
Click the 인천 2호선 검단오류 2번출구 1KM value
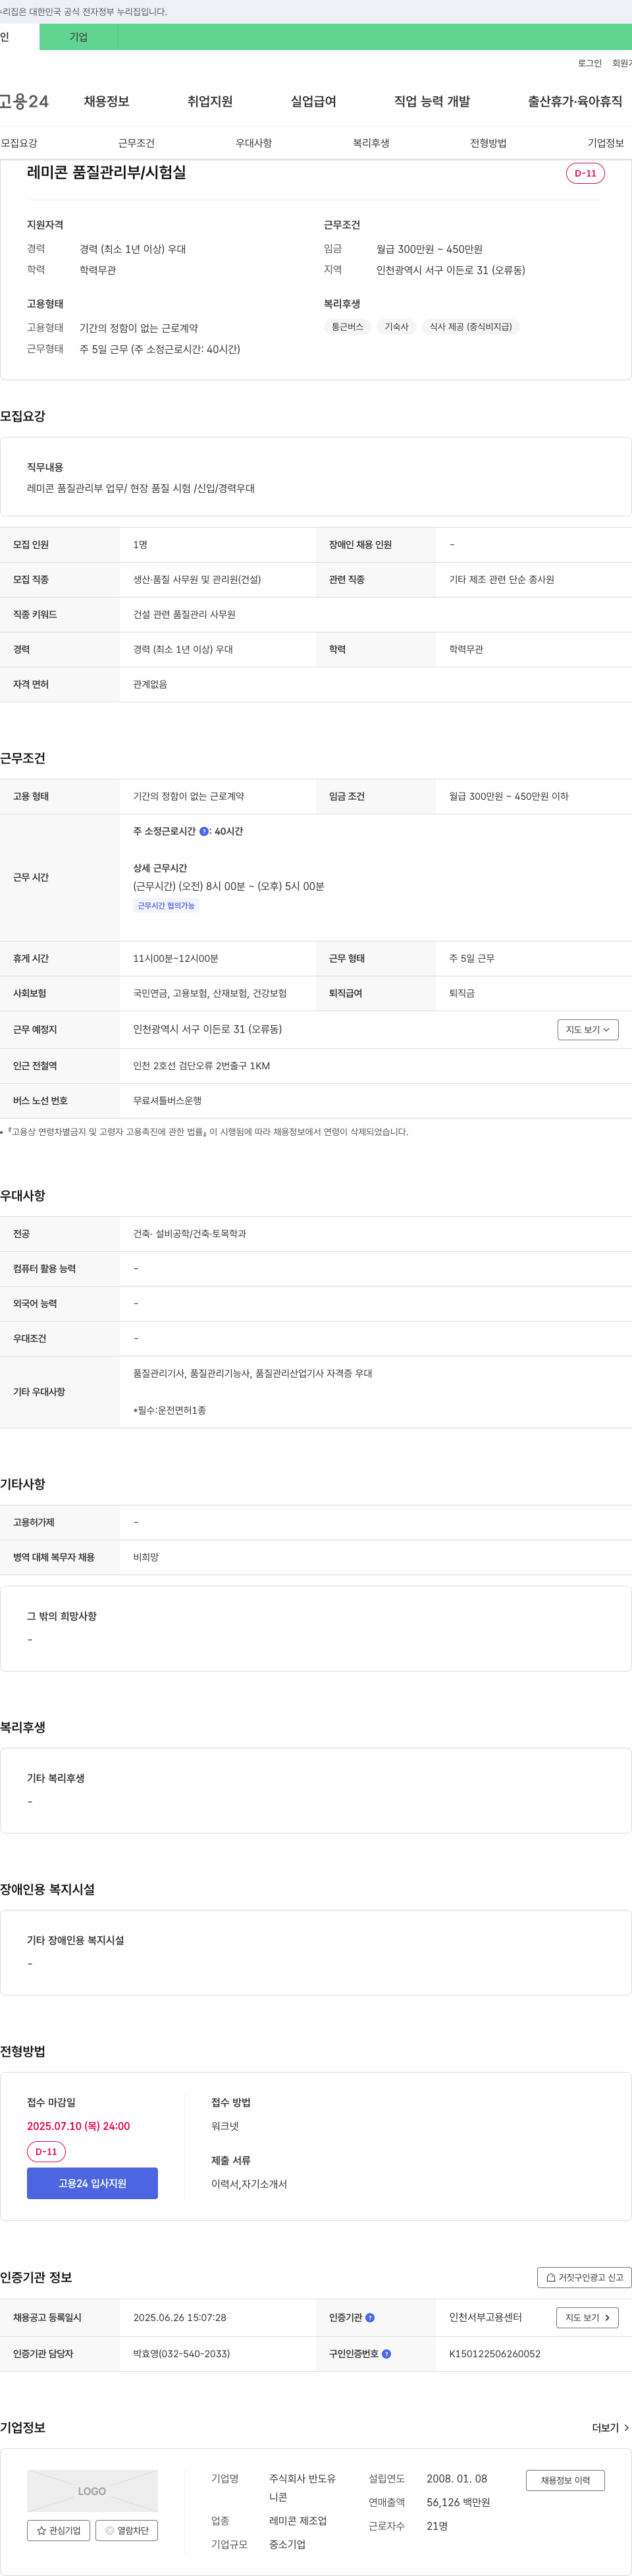[x=201, y=1066]
